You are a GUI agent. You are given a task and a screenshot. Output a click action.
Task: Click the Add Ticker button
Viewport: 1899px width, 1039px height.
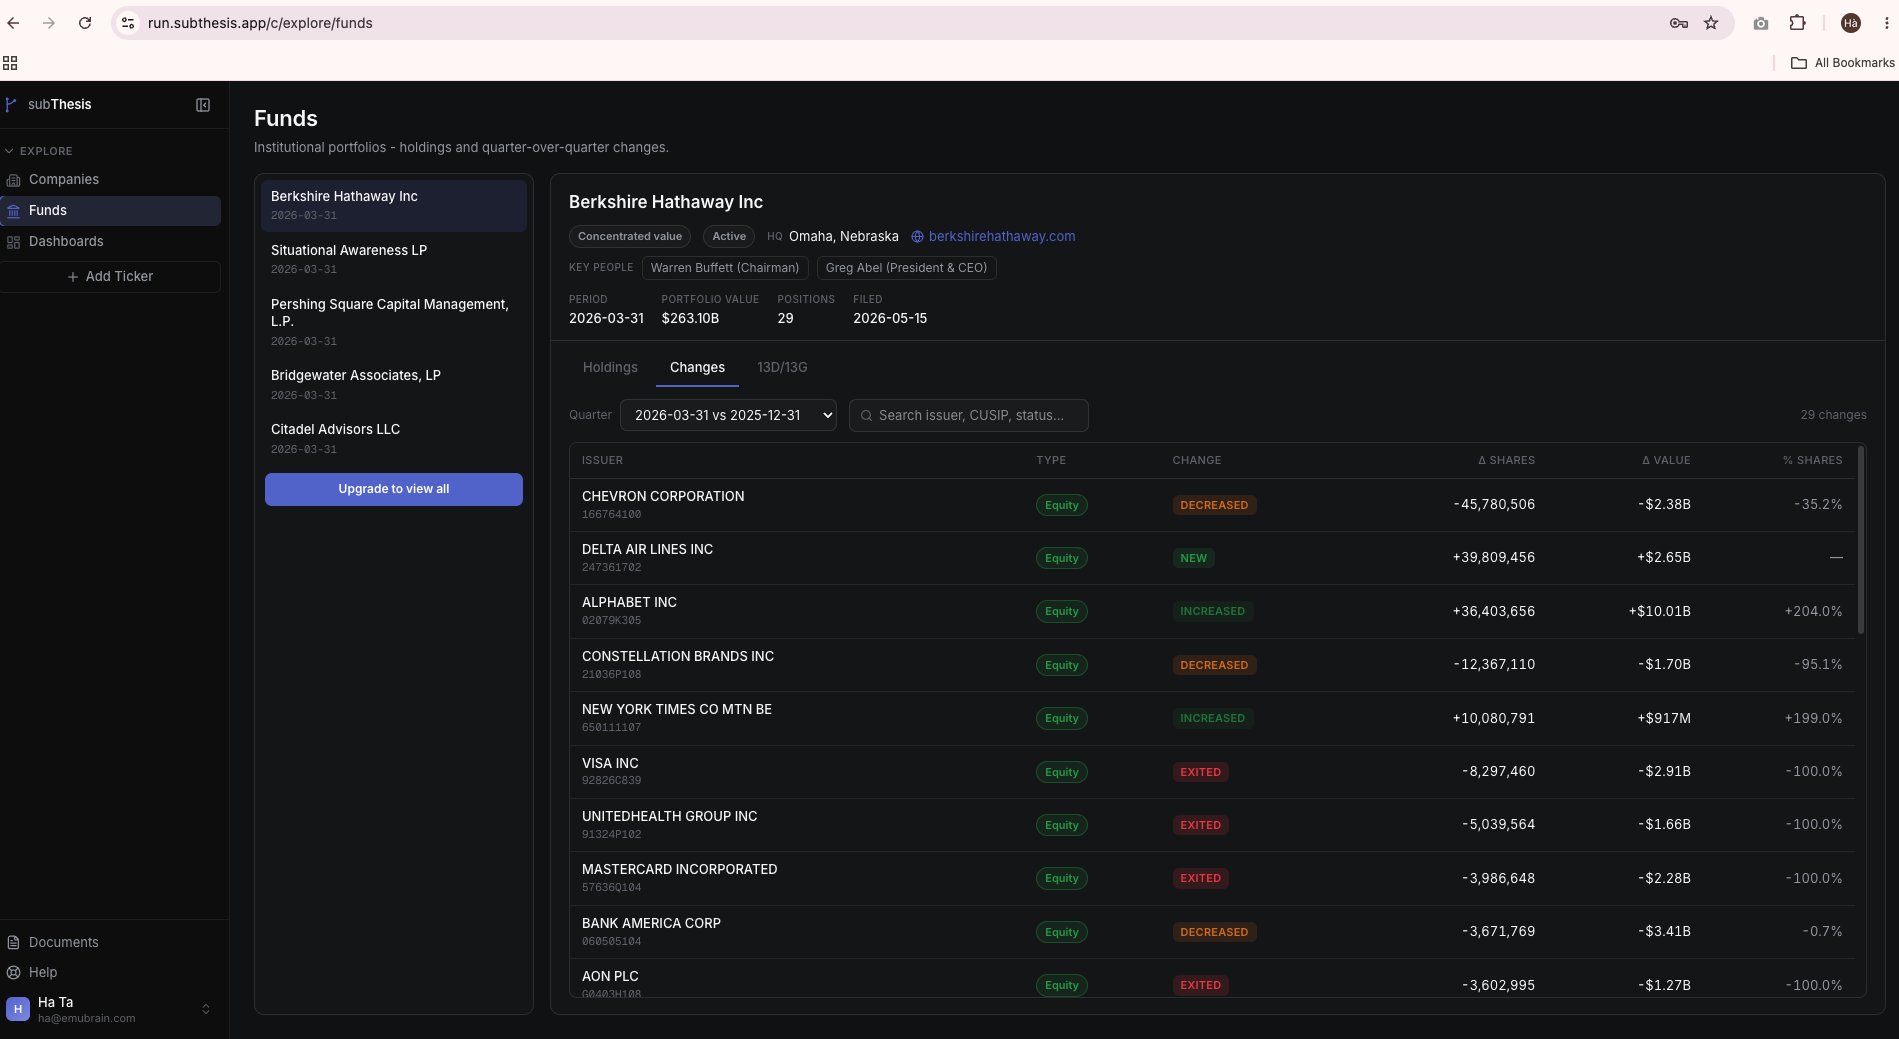coord(110,277)
